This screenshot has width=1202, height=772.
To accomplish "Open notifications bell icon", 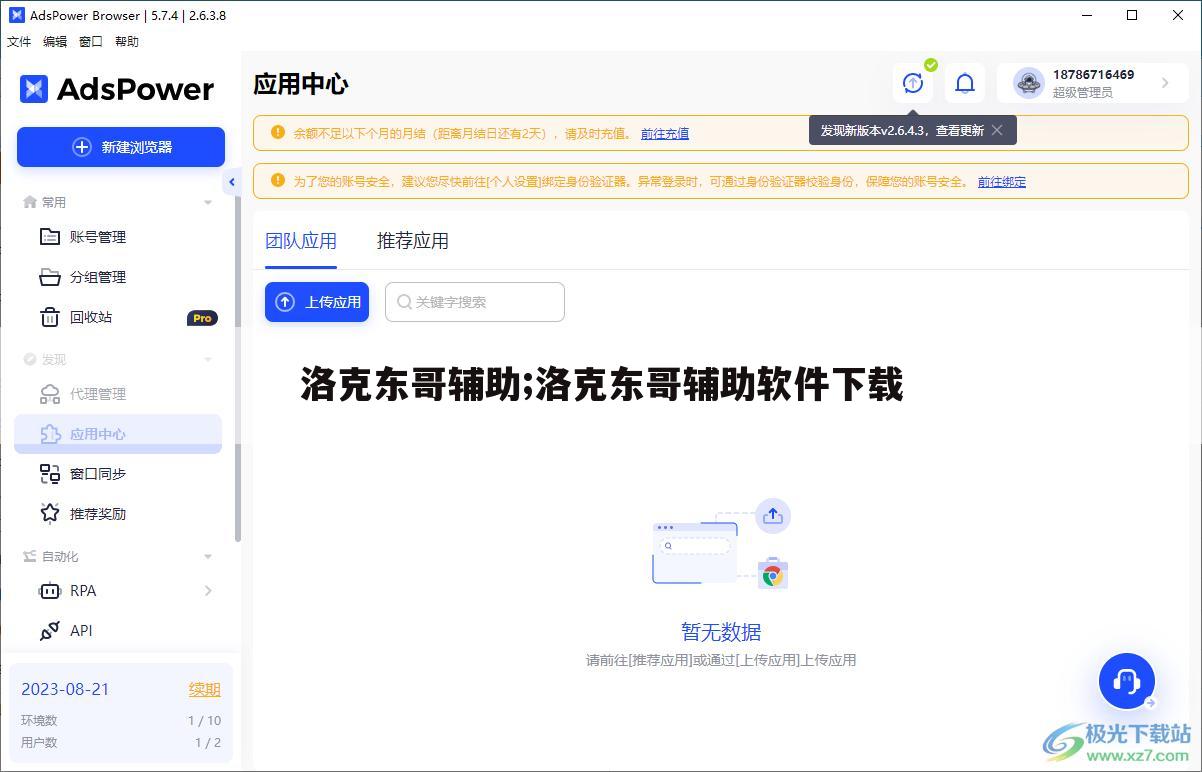I will [x=965, y=83].
